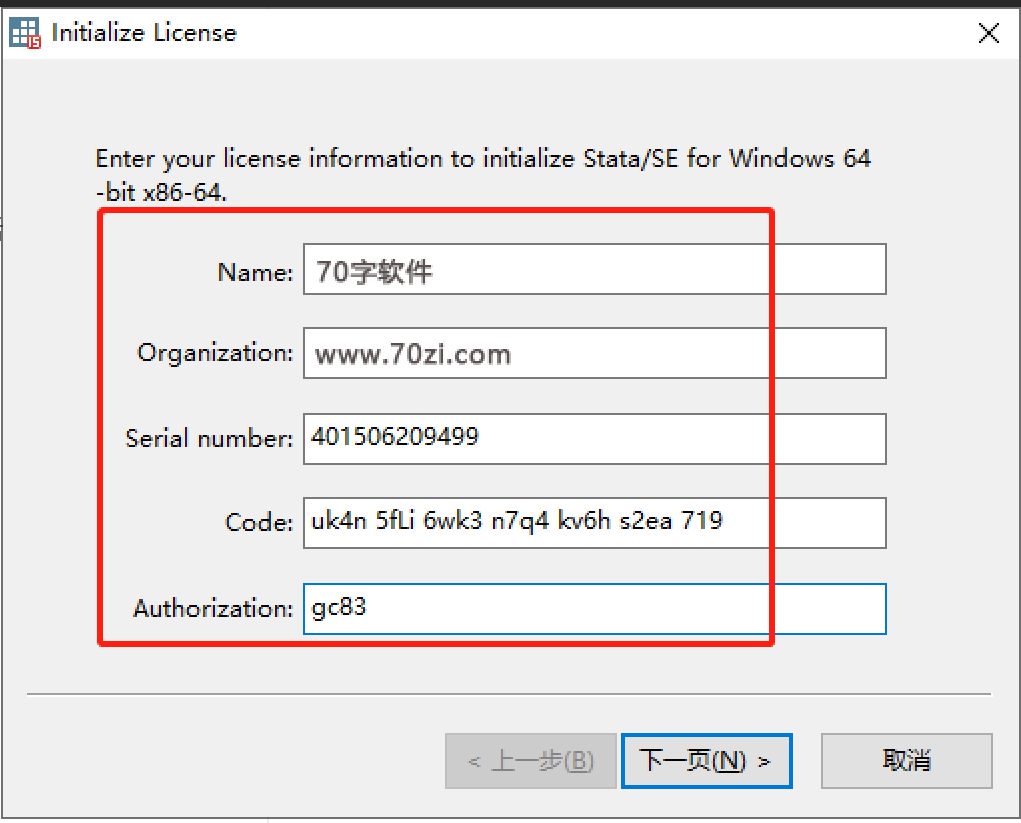Screen dimensions: 1021x823
Task: Focus the Name input field
Action: pyautogui.click(x=594, y=269)
